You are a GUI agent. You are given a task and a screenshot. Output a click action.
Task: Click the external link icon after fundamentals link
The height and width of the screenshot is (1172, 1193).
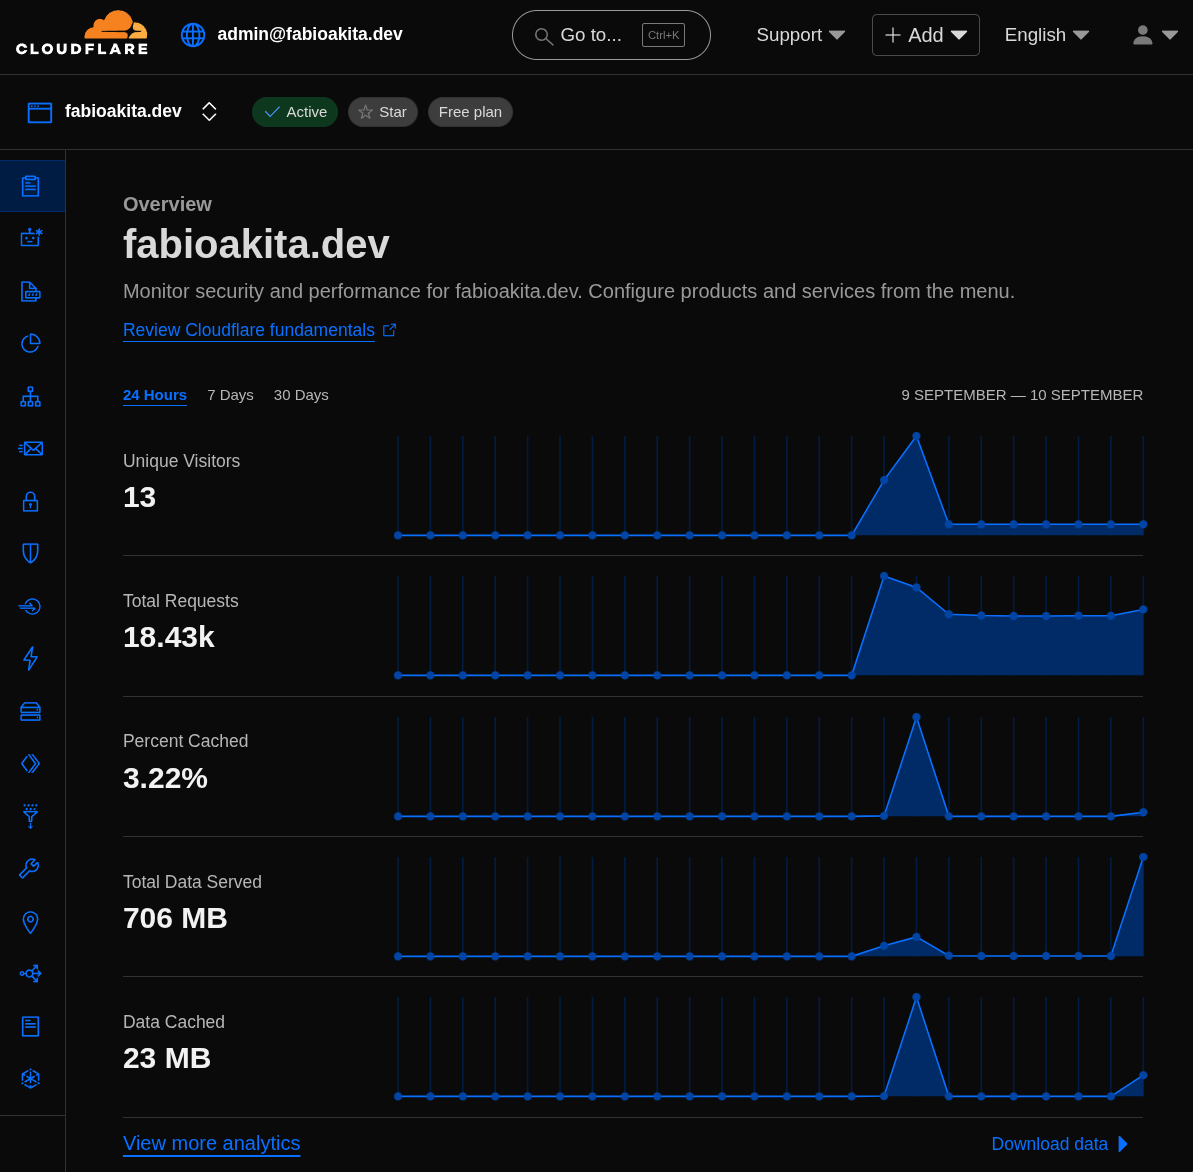[390, 330]
